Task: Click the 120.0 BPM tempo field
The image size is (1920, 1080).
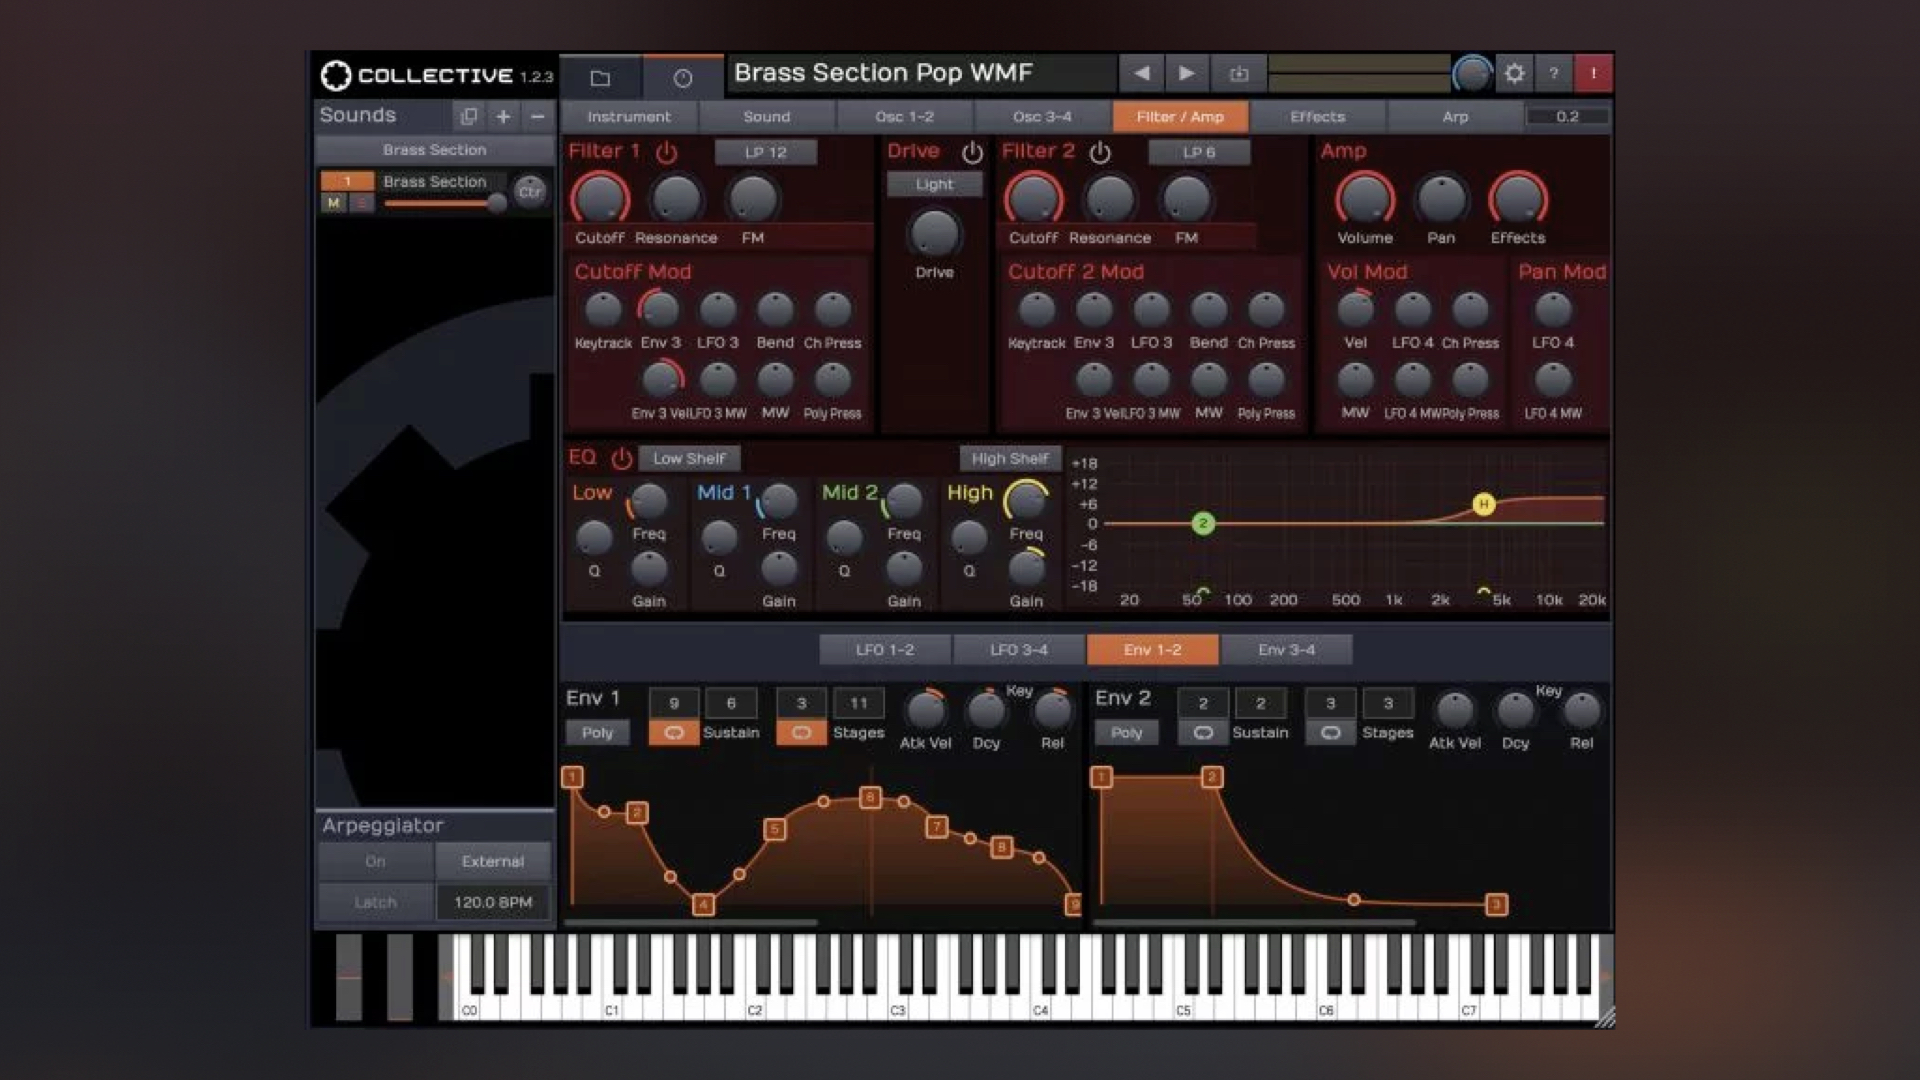Action: point(493,902)
